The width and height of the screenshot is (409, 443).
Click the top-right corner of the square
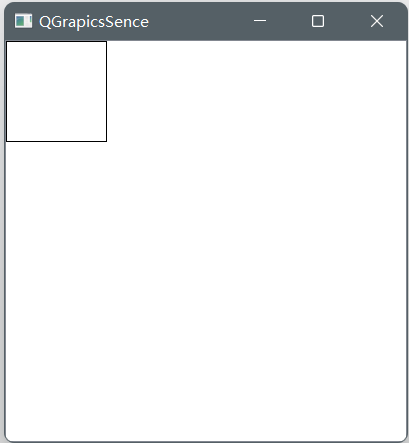(x=106, y=42)
